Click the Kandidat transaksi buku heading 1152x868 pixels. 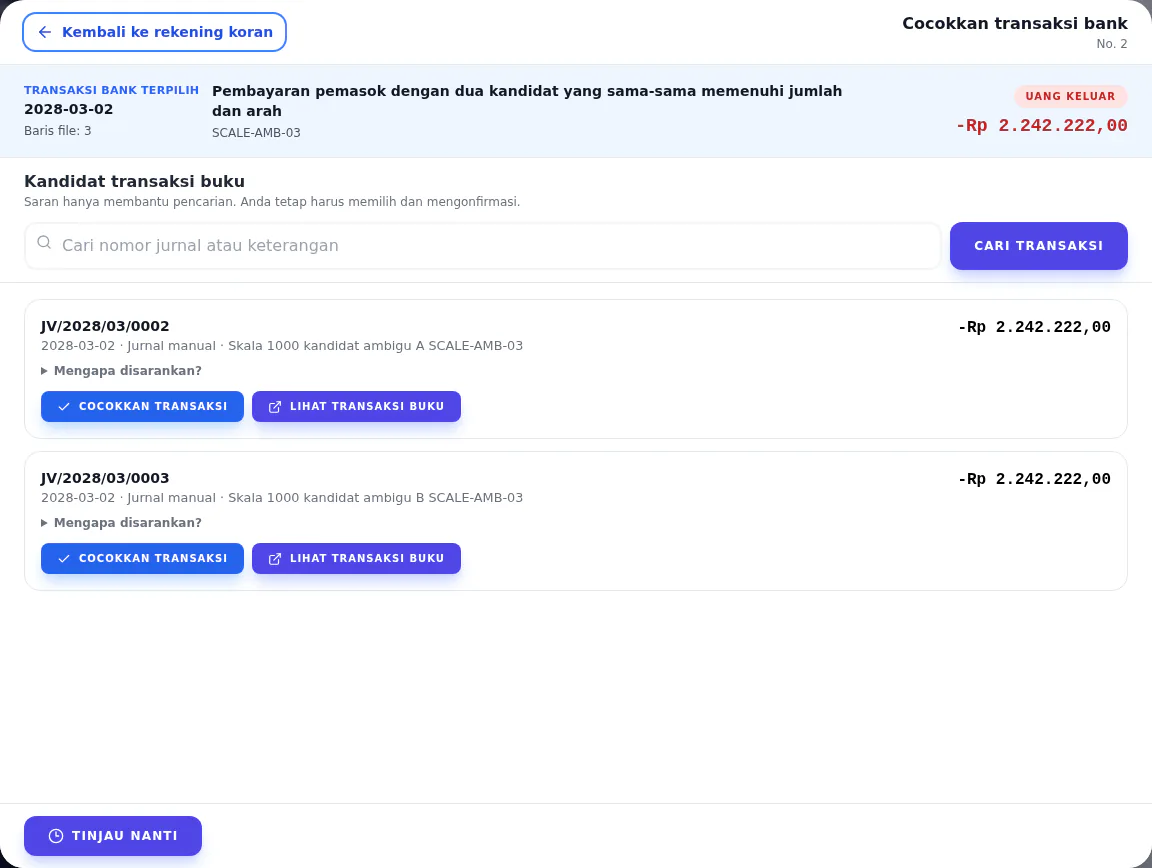click(134, 182)
